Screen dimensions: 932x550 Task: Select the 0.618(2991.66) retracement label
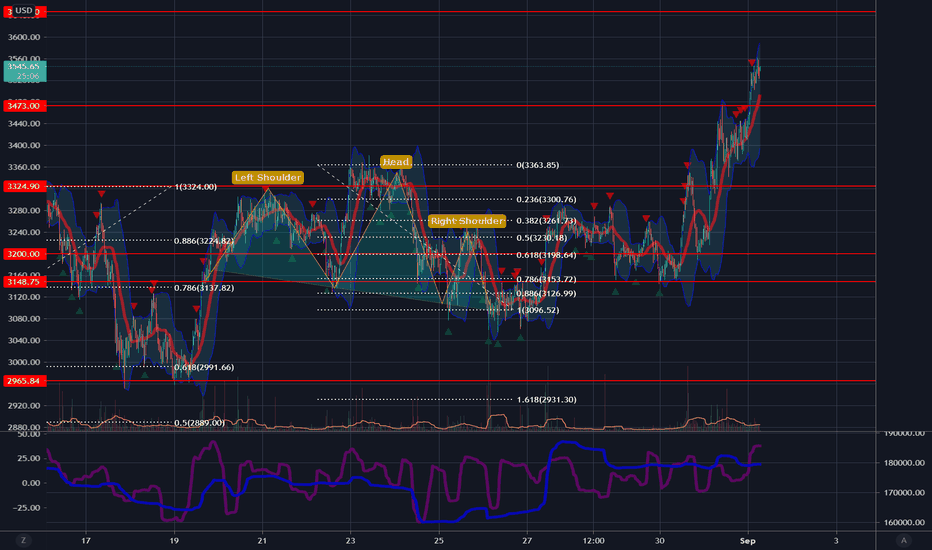click(204, 367)
